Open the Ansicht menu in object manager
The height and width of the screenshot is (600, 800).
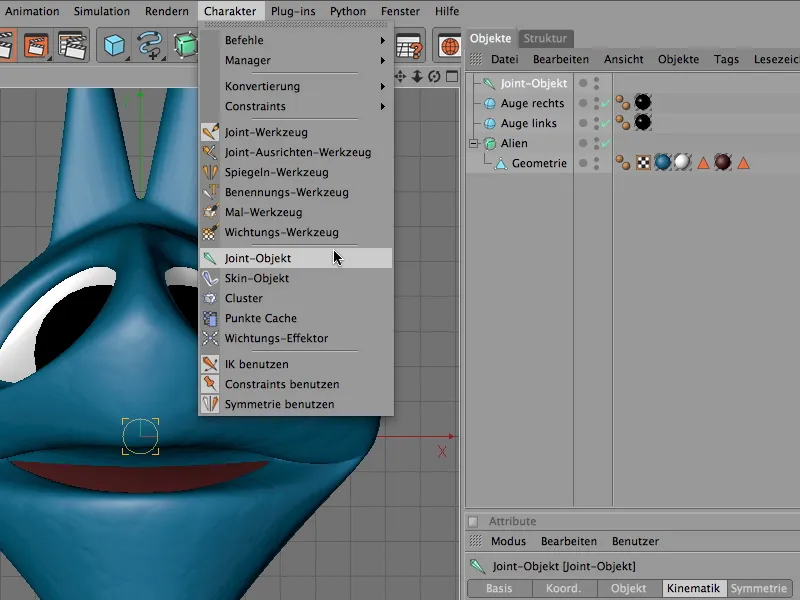click(x=623, y=59)
